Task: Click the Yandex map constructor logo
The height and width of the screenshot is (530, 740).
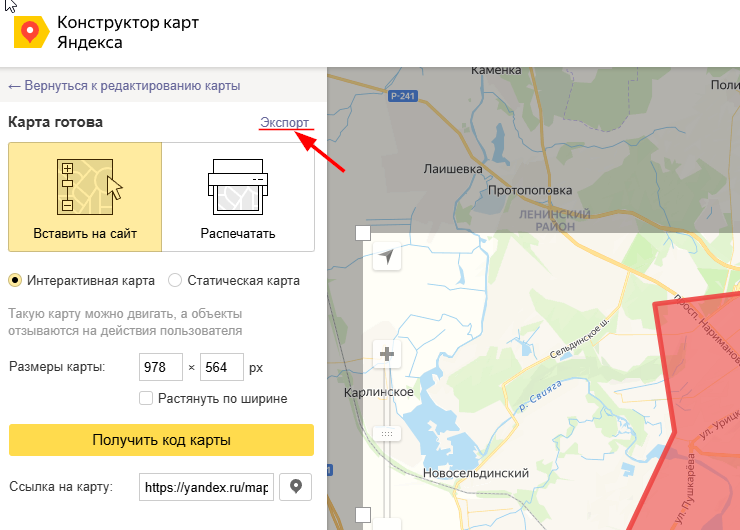Action: click(32, 32)
